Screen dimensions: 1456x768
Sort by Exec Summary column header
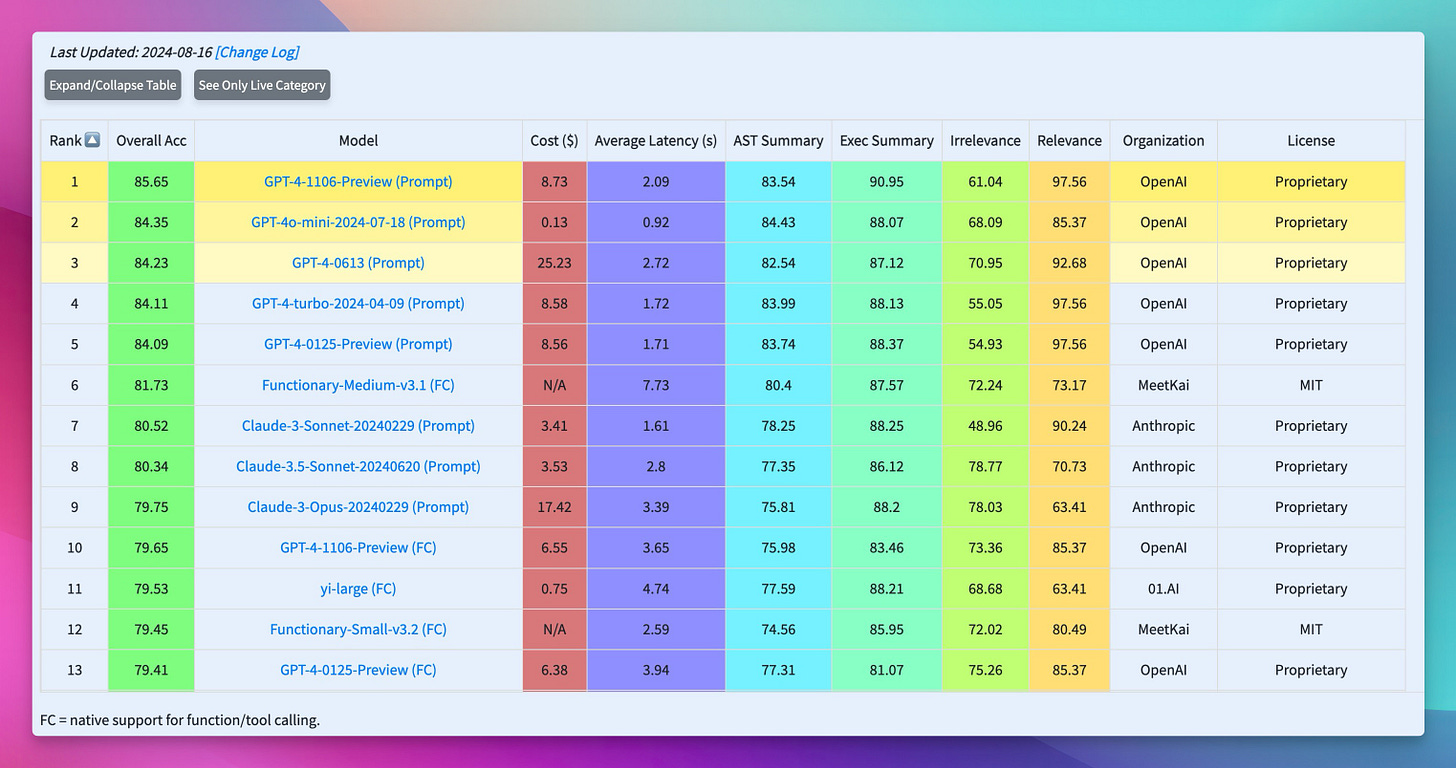(x=887, y=141)
